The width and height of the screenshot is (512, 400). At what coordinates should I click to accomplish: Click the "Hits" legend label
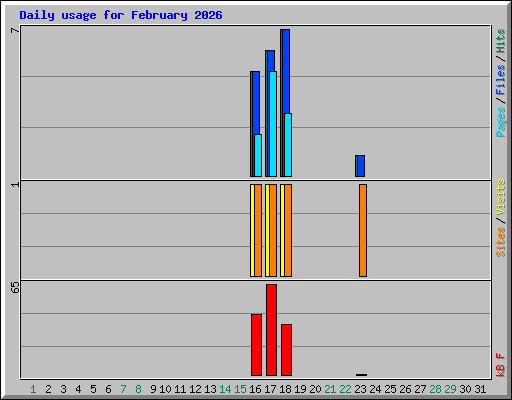501,41
